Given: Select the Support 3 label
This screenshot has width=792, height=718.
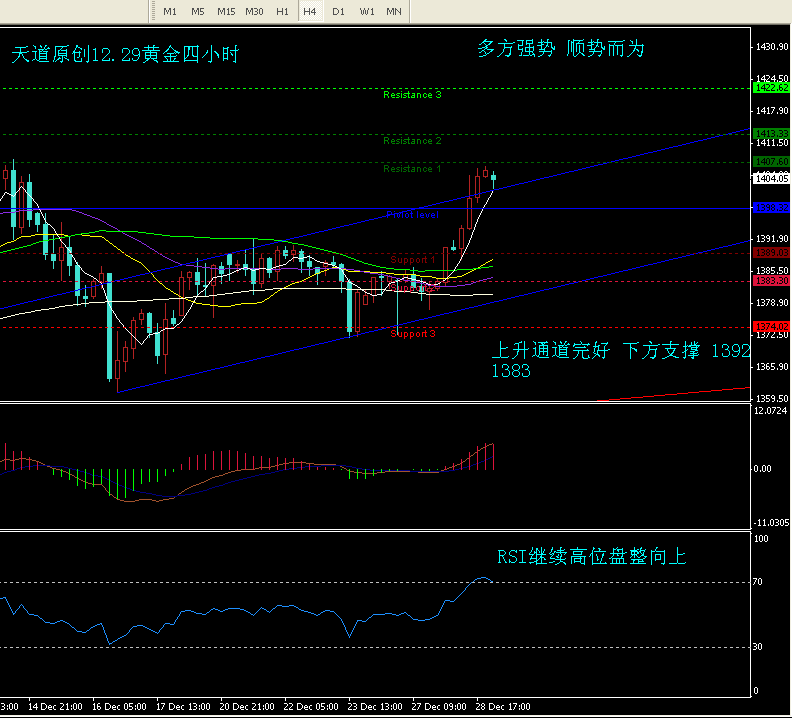Looking at the screenshot, I should pos(413,334).
